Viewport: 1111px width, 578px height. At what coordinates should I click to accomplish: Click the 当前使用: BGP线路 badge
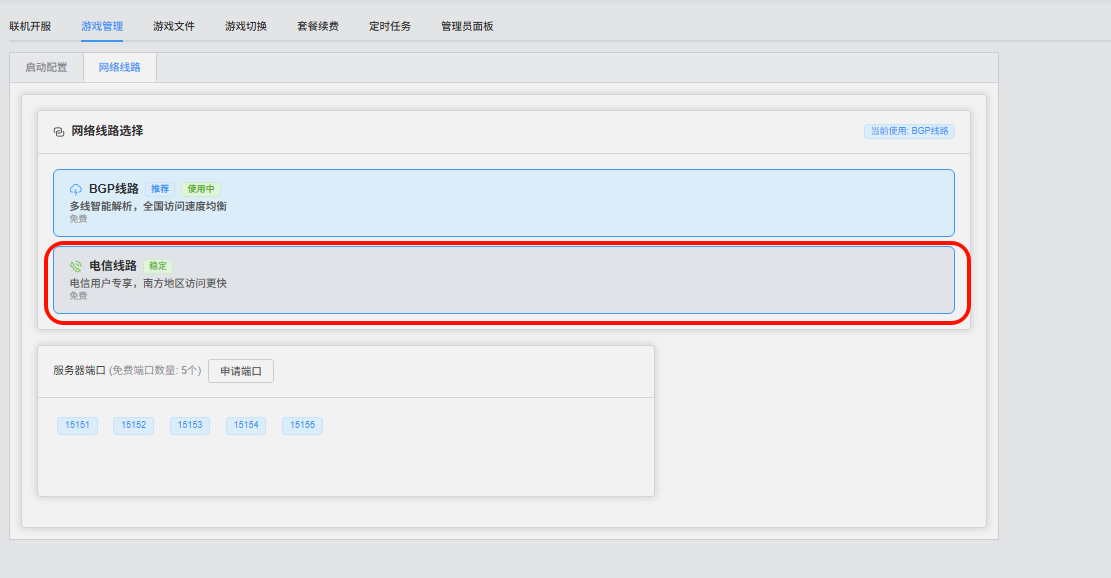click(x=909, y=131)
